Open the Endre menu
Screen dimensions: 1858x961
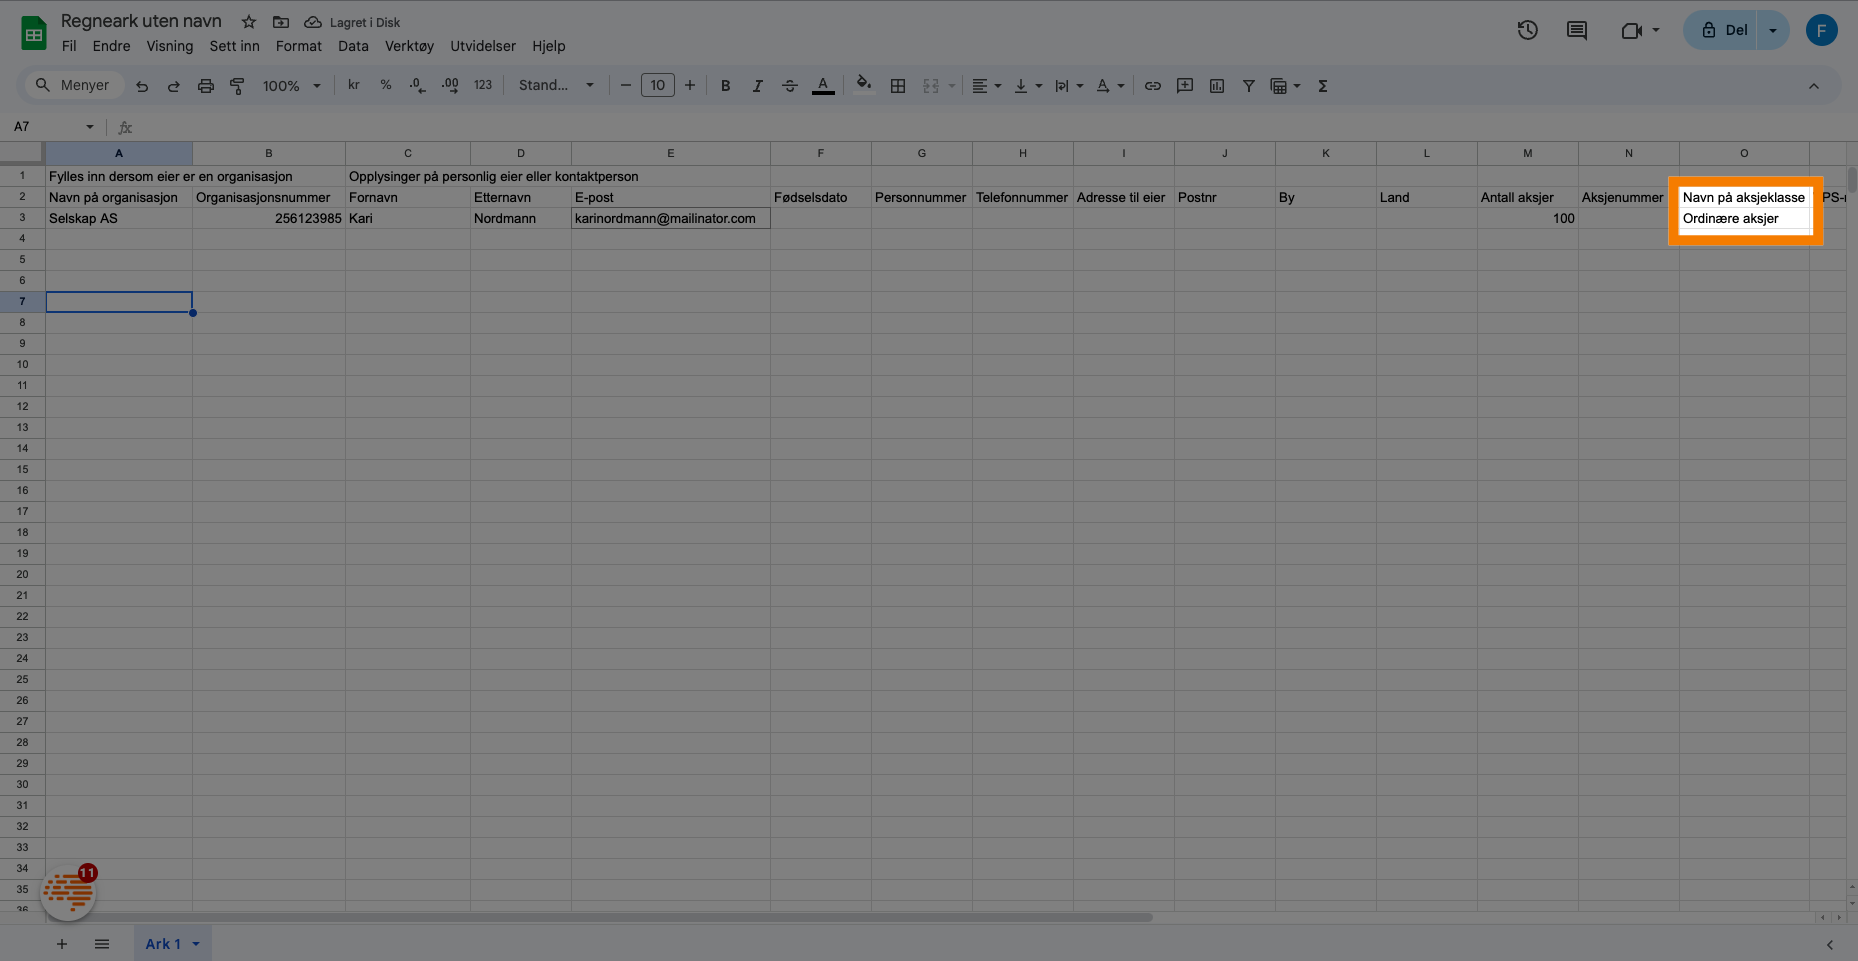point(111,46)
